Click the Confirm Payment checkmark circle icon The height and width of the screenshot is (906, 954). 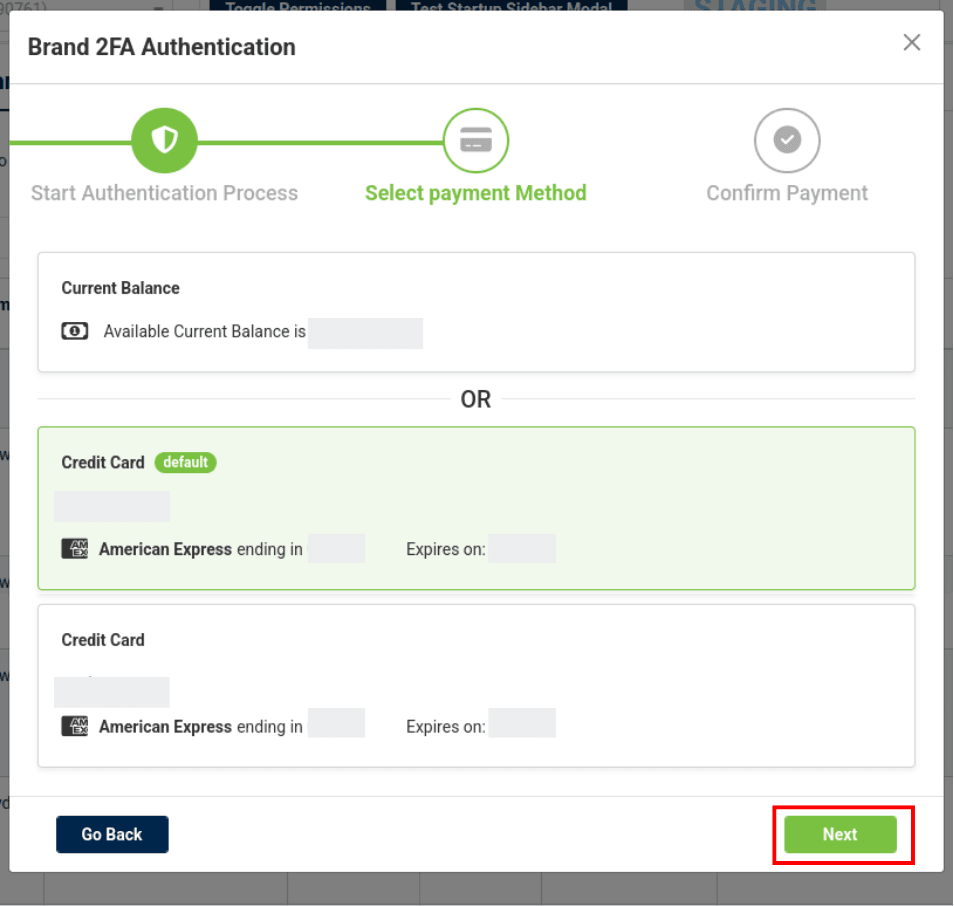coord(787,141)
